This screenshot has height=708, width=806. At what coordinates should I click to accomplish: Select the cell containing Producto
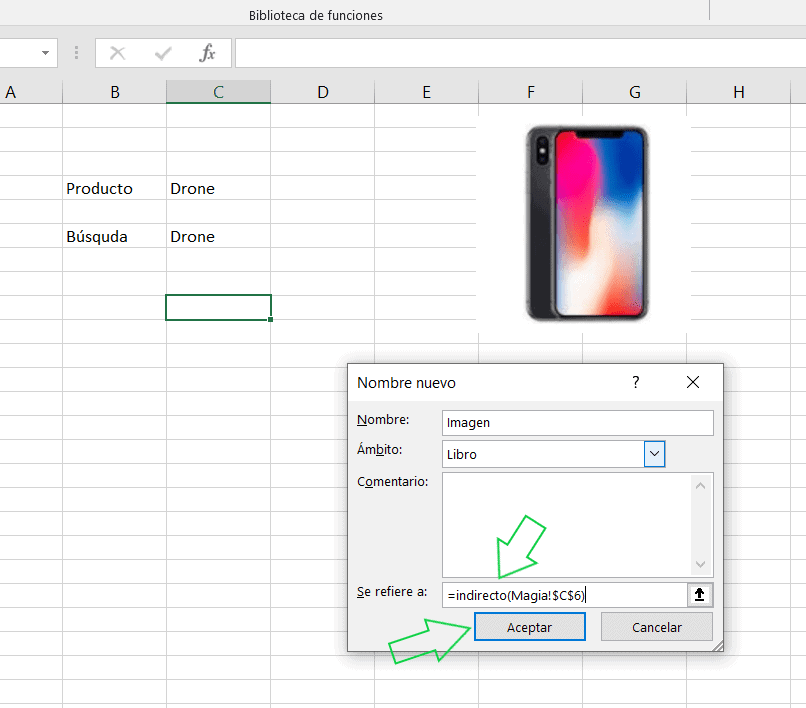pos(115,188)
